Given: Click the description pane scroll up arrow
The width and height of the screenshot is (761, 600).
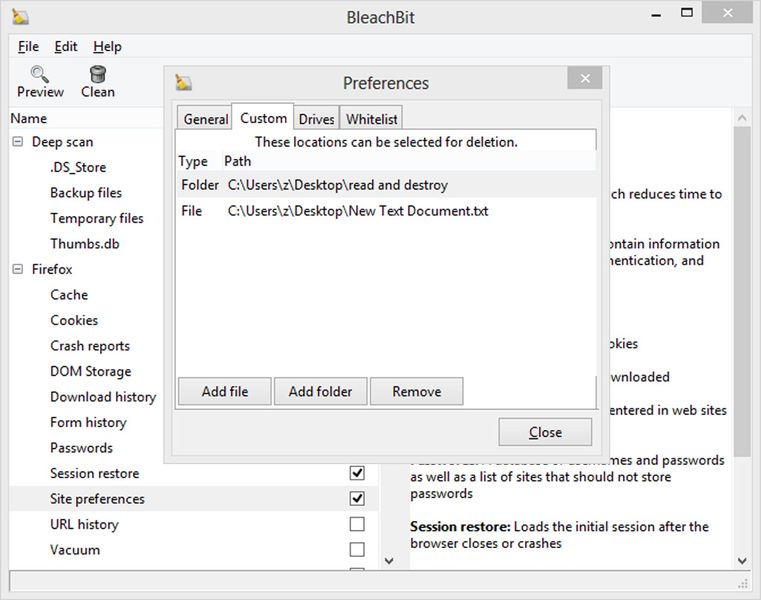Looking at the screenshot, I should 742,117.
